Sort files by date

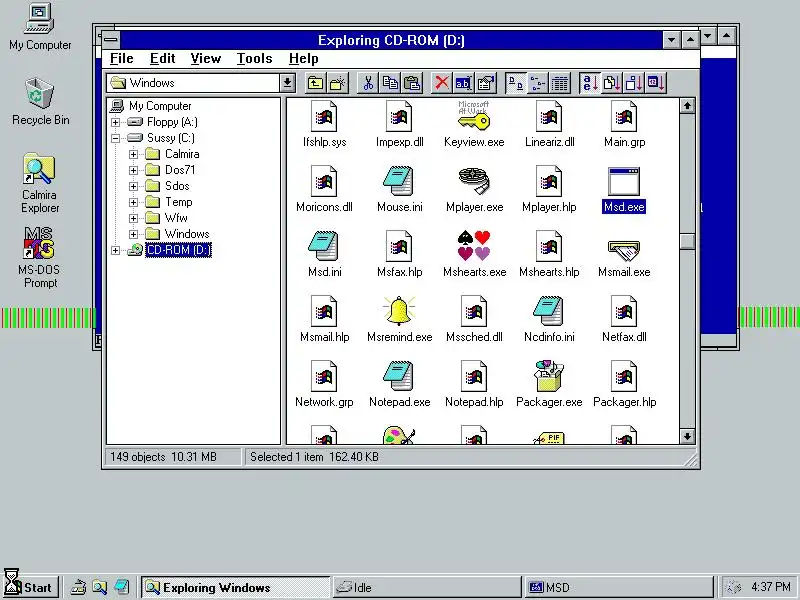pos(656,83)
